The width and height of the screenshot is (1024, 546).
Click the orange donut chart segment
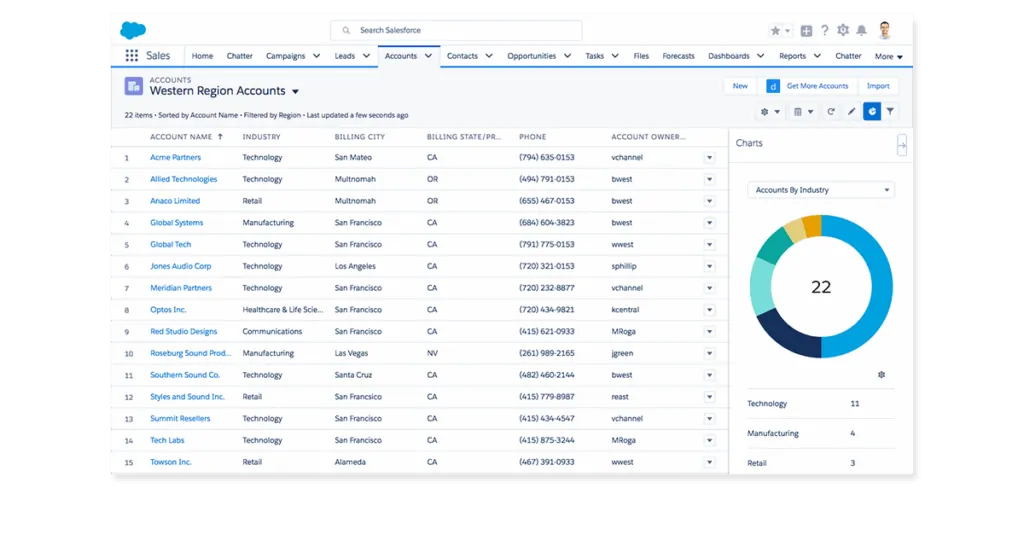(x=811, y=226)
